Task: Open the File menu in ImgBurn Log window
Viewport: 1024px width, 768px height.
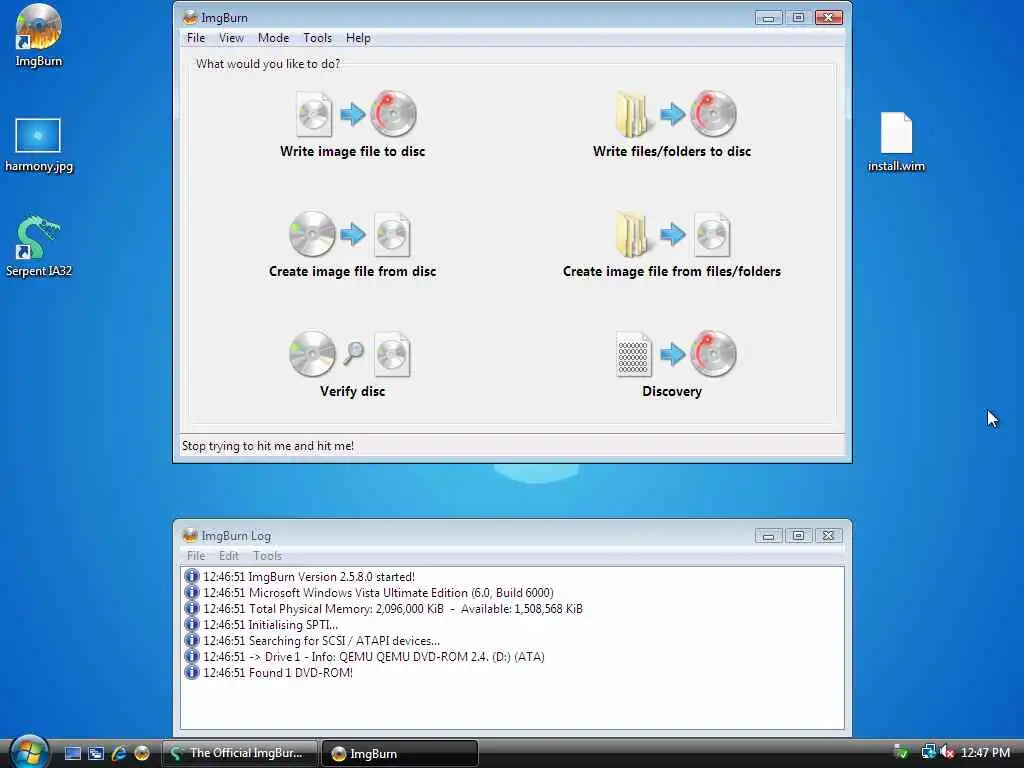Action: 196,556
